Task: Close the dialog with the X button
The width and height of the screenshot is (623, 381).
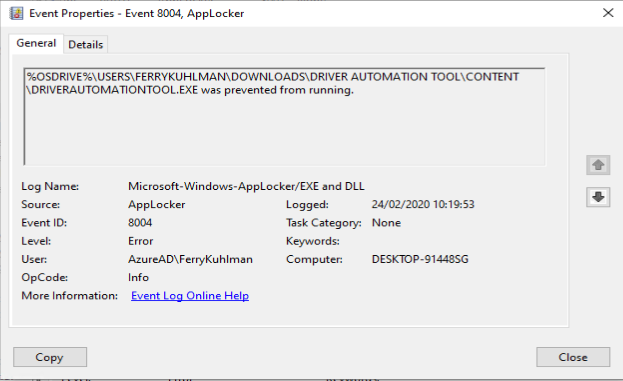Action: [x=608, y=13]
